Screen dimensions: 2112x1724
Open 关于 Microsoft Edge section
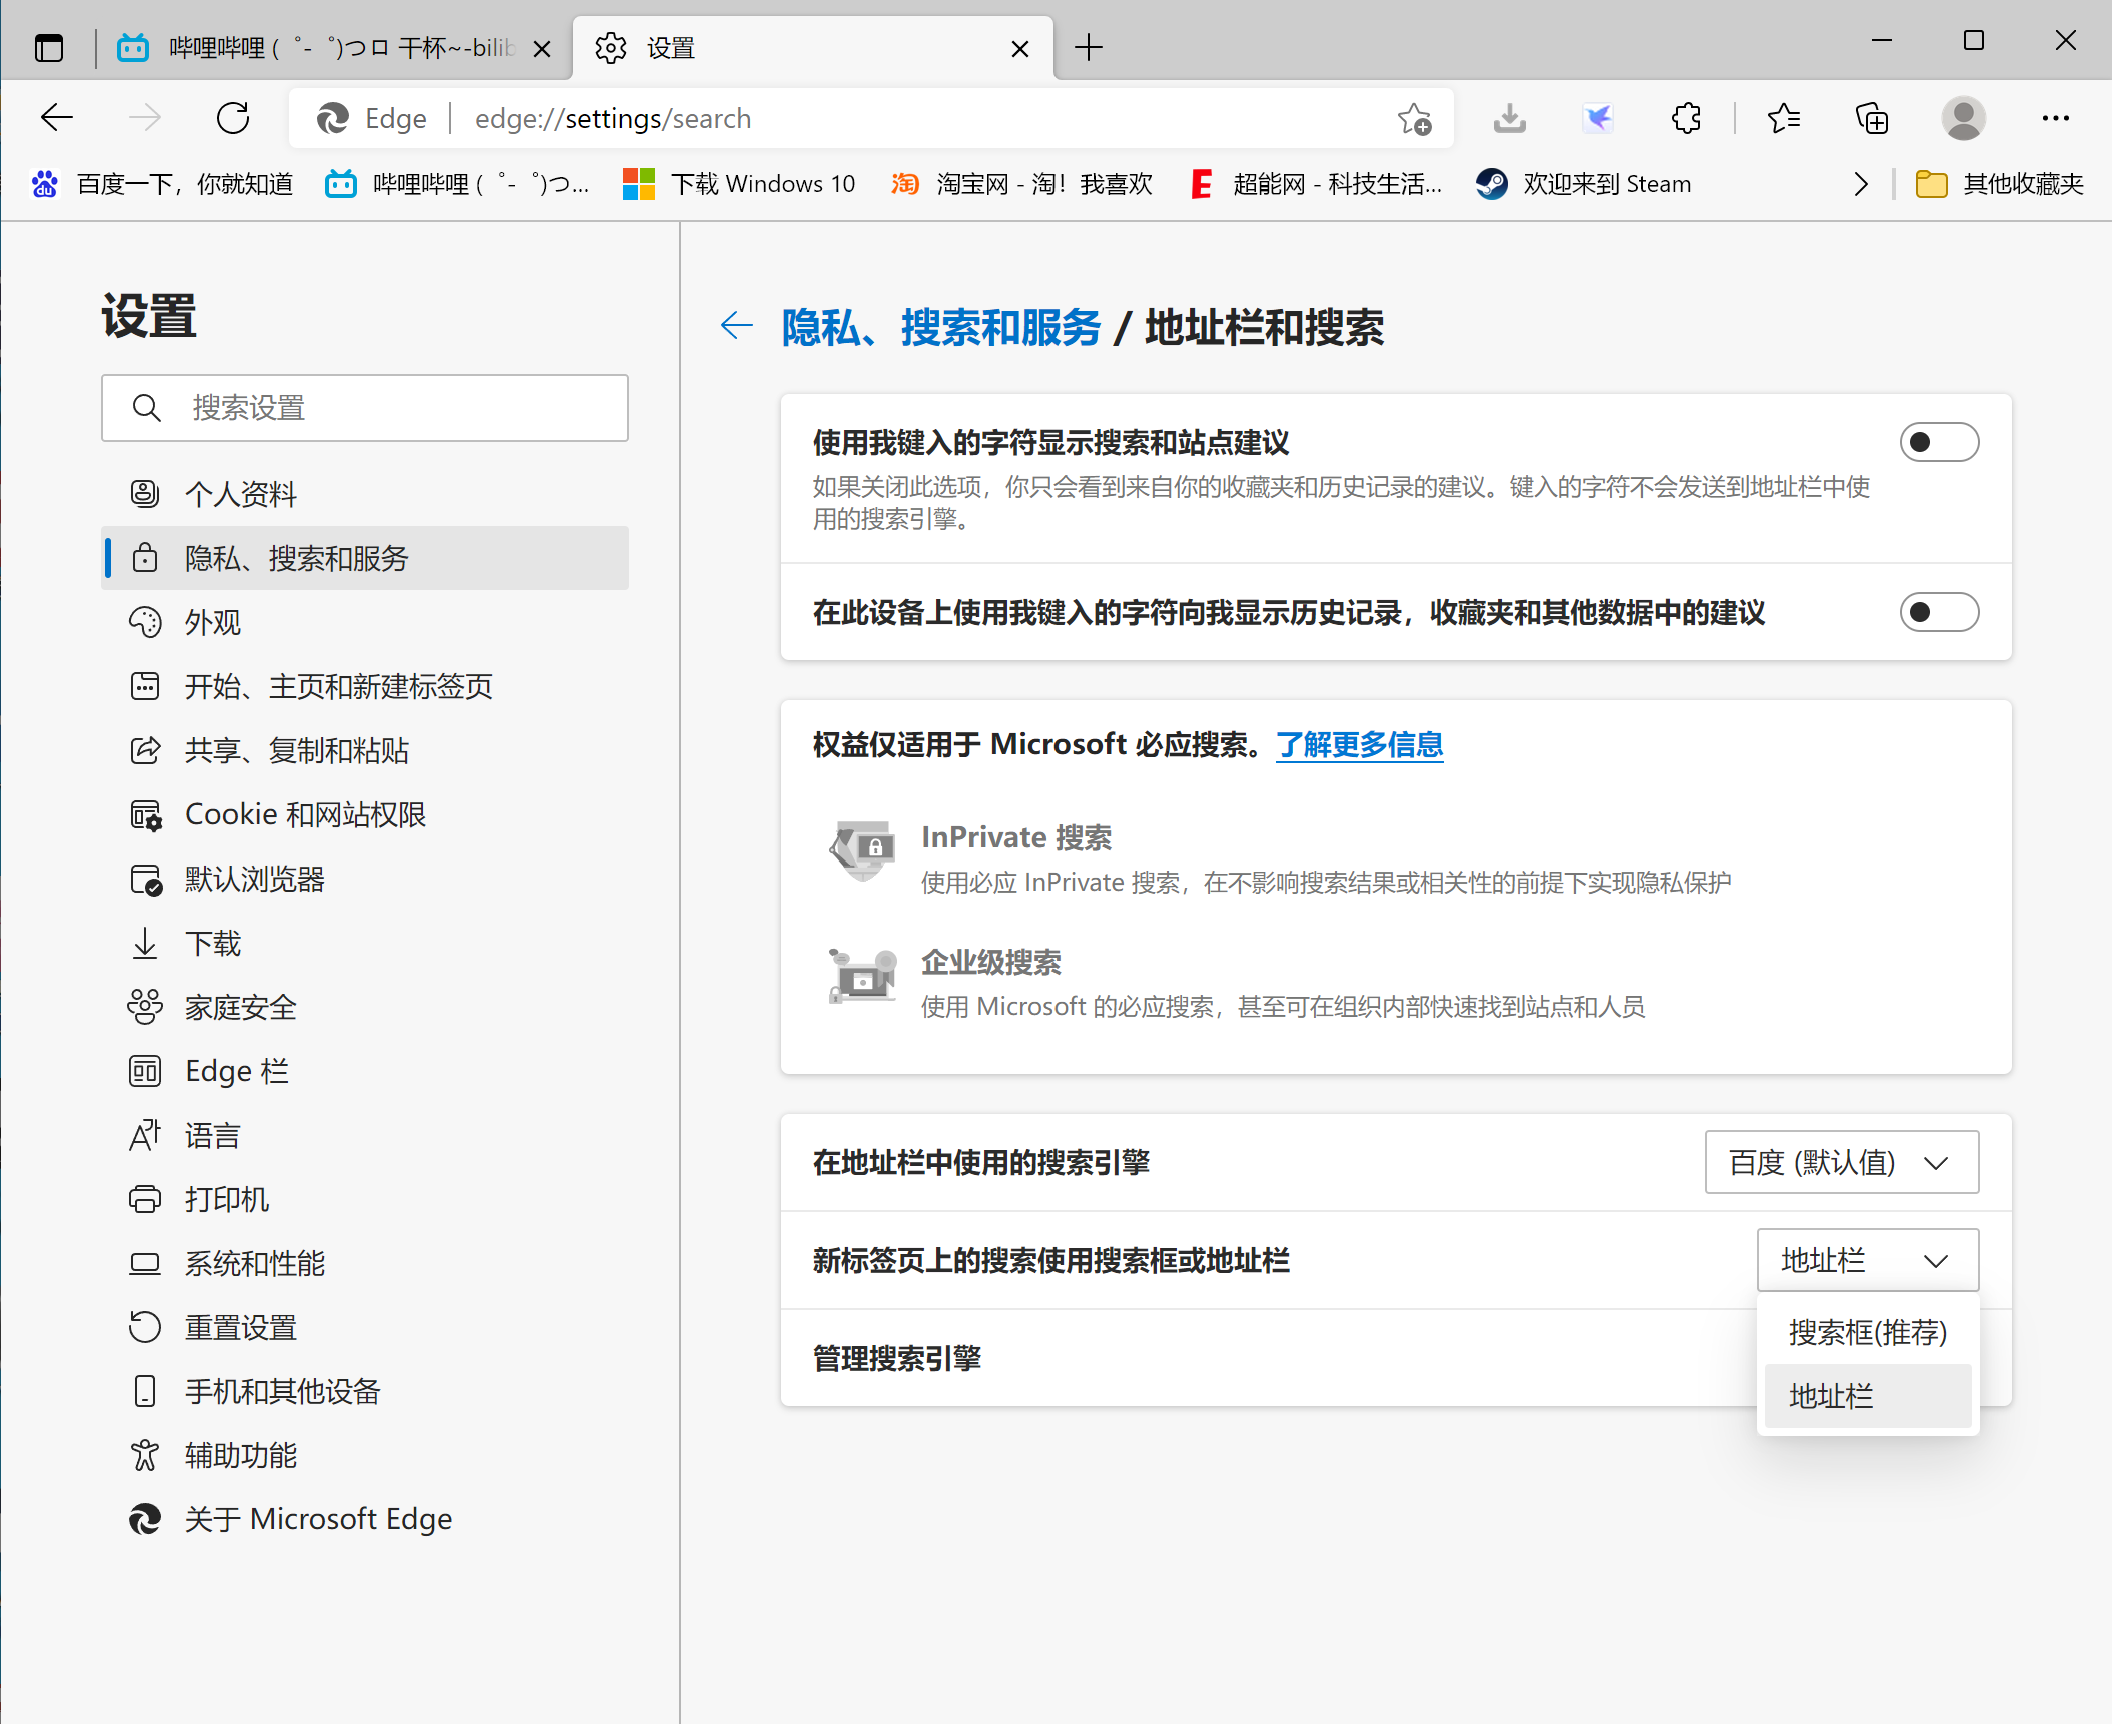click(x=364, y=1519)
